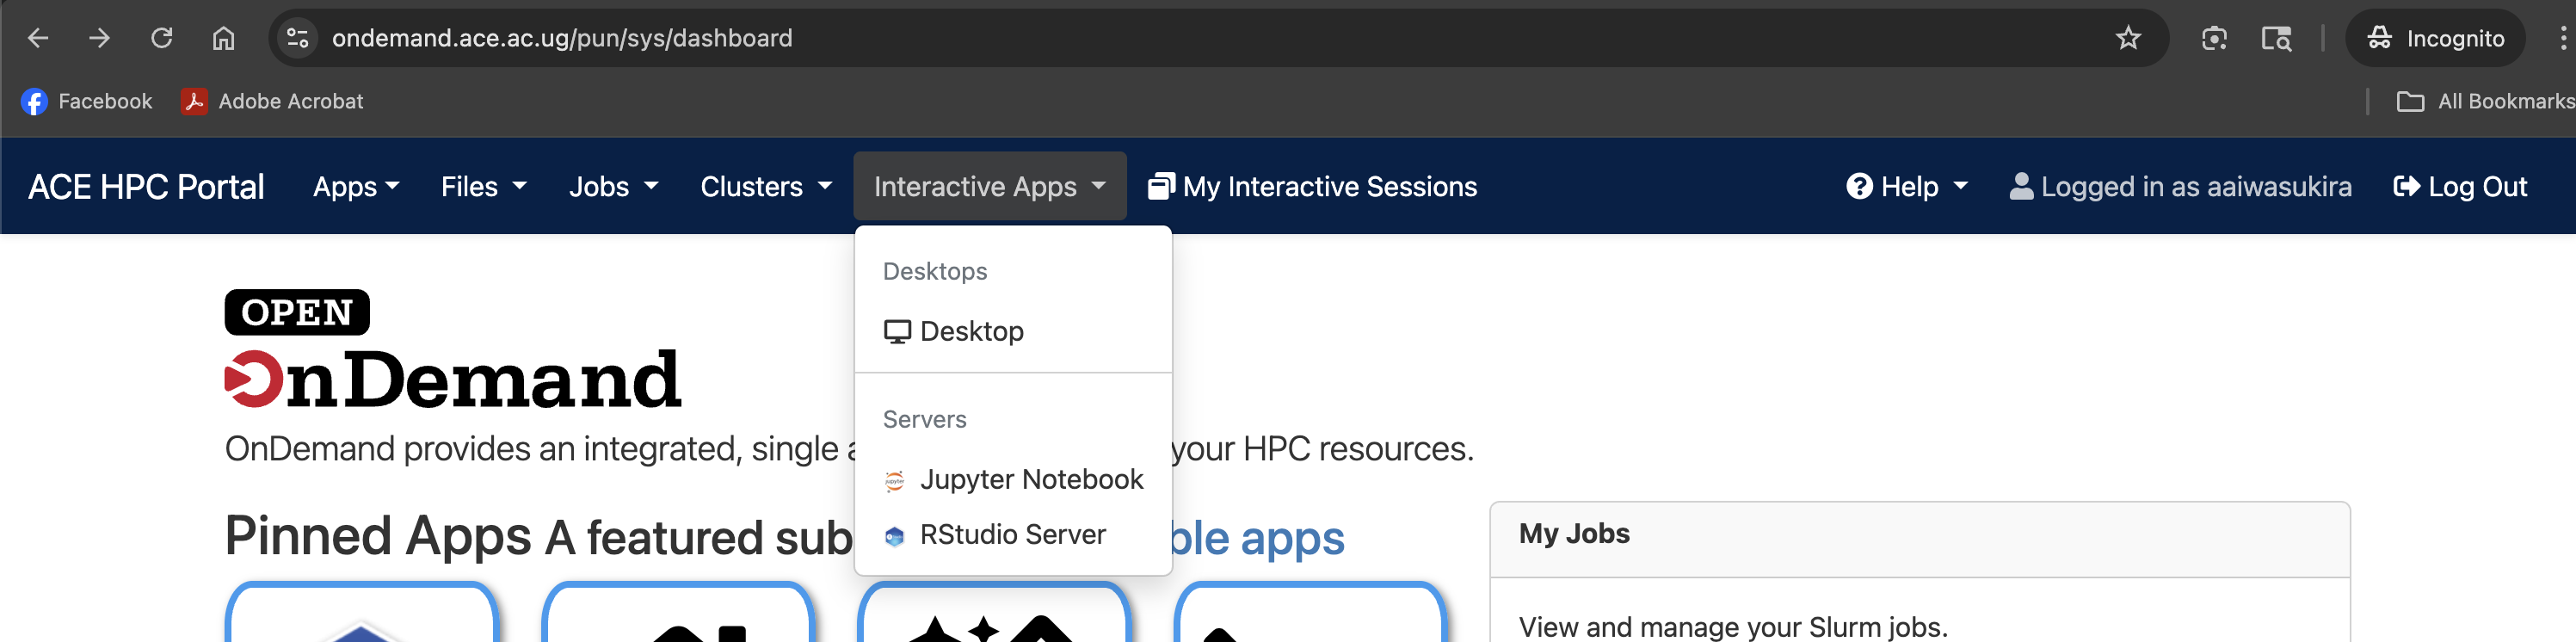View site information icon in address bar
This screenshot has width=2576, height=642.
tap(297, 38)
